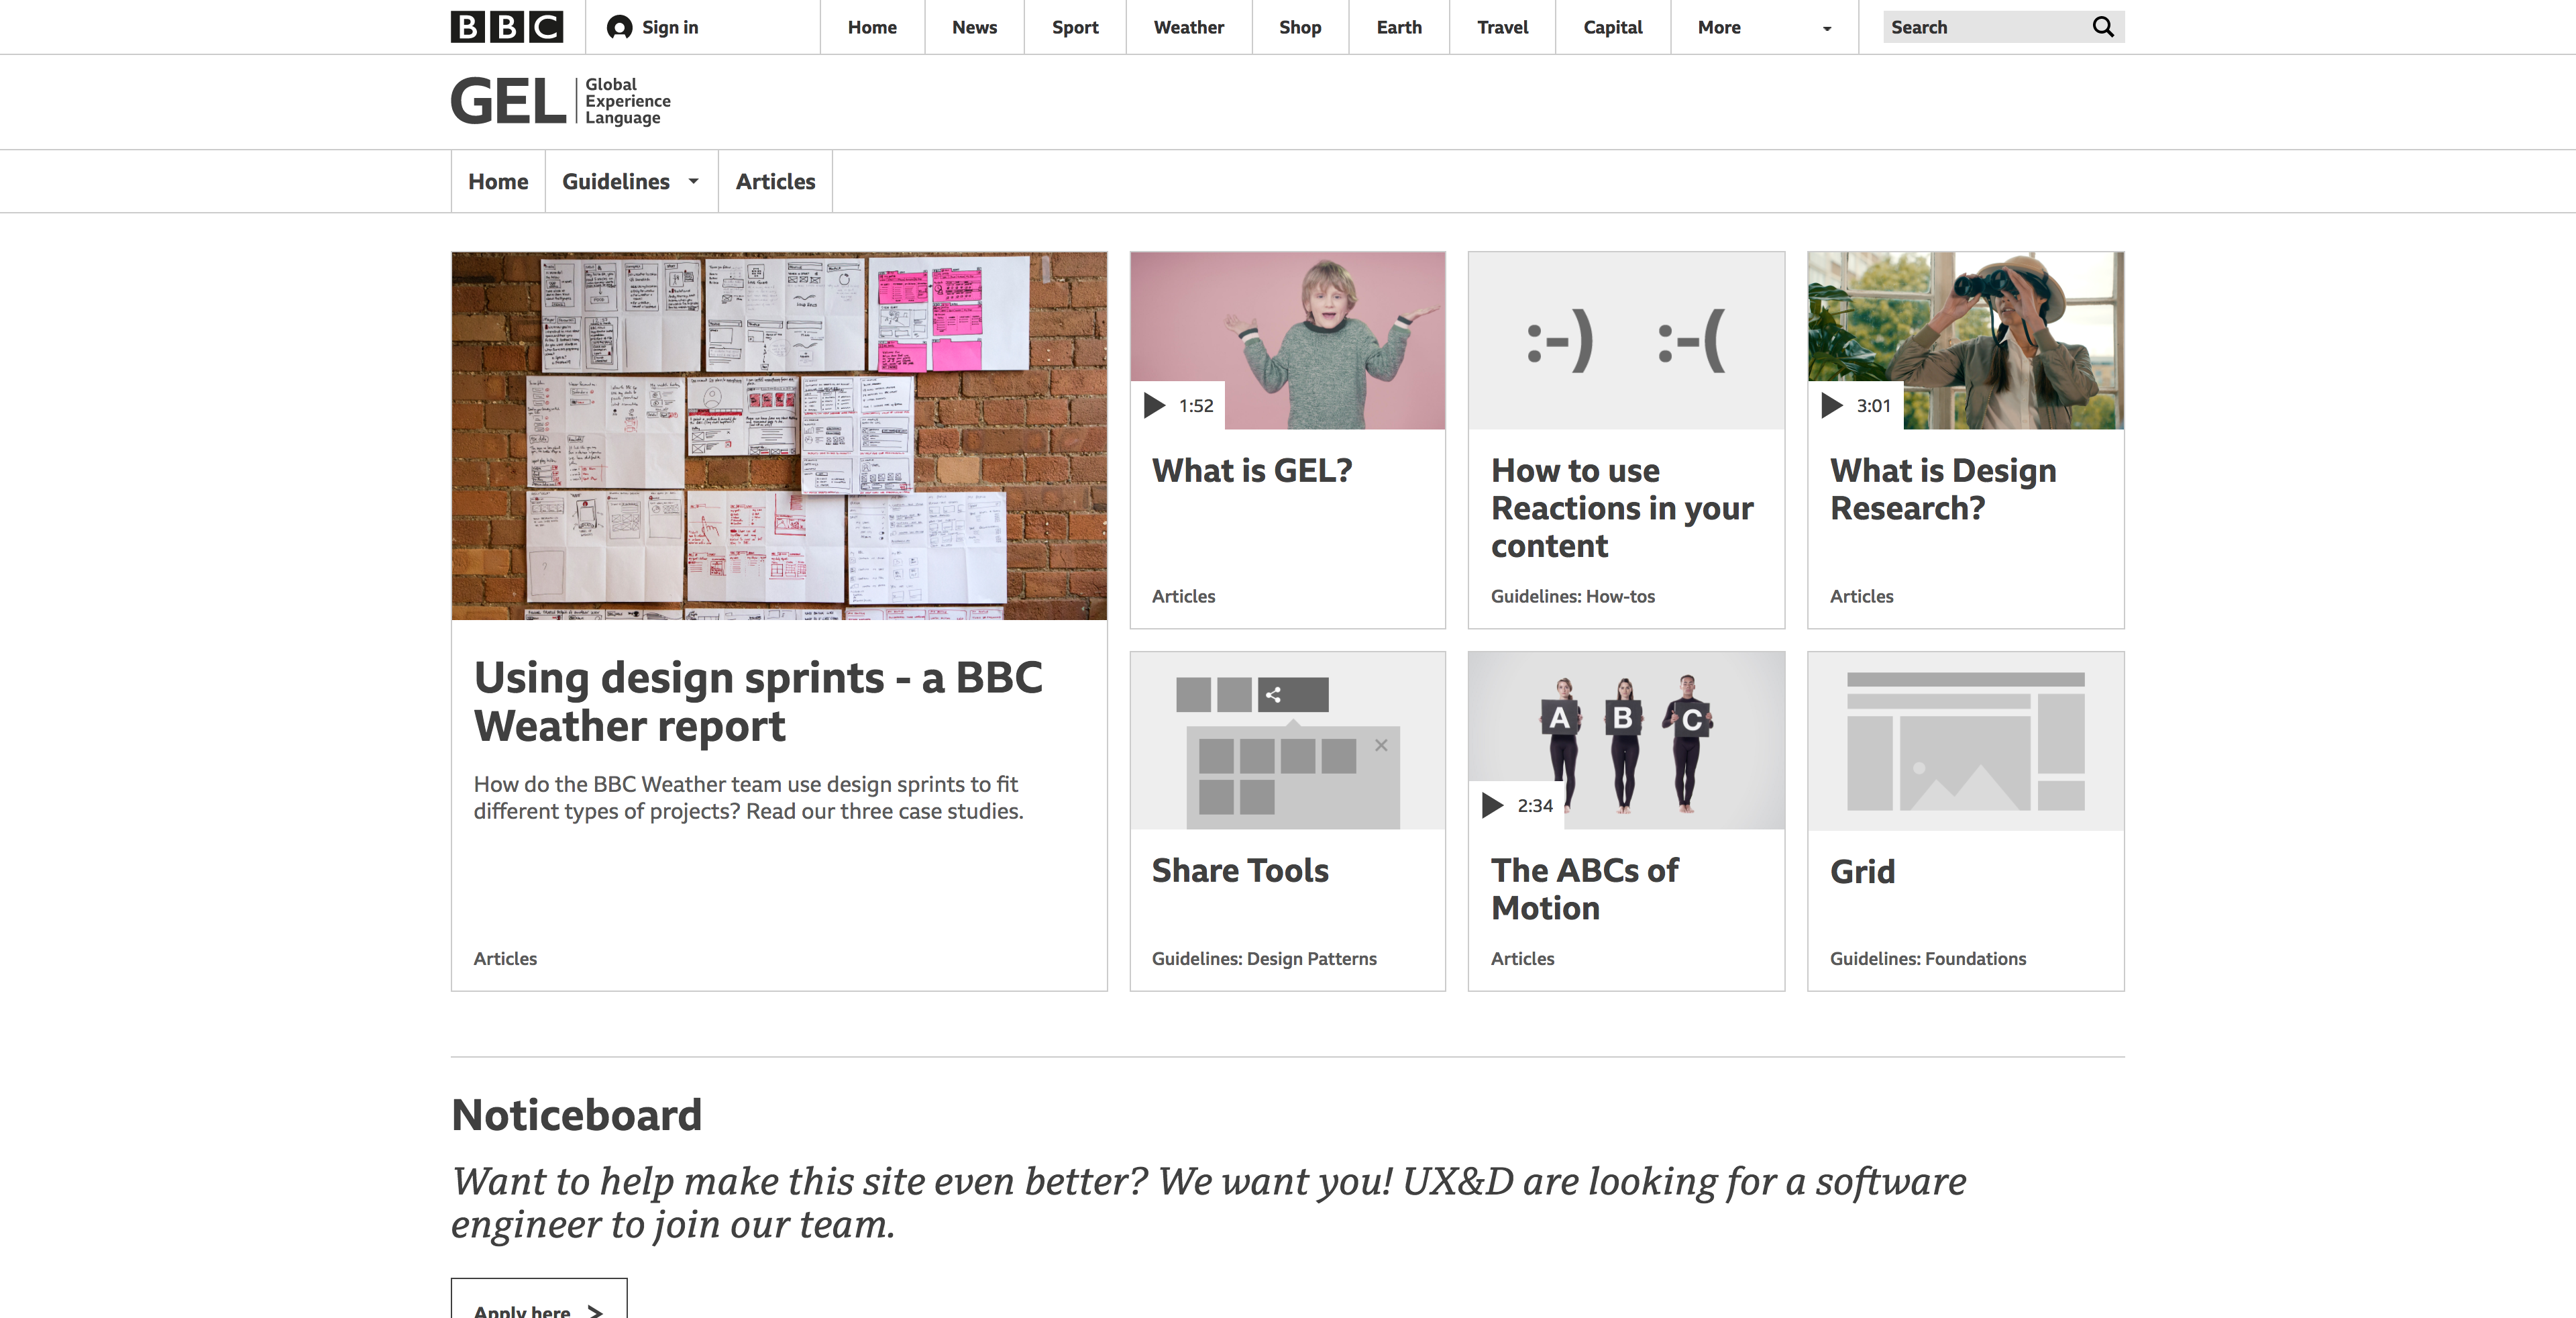The image size is (2576, 1318).
Task: Open Earth in the BBC navigation
Action: click(1399, 27)
